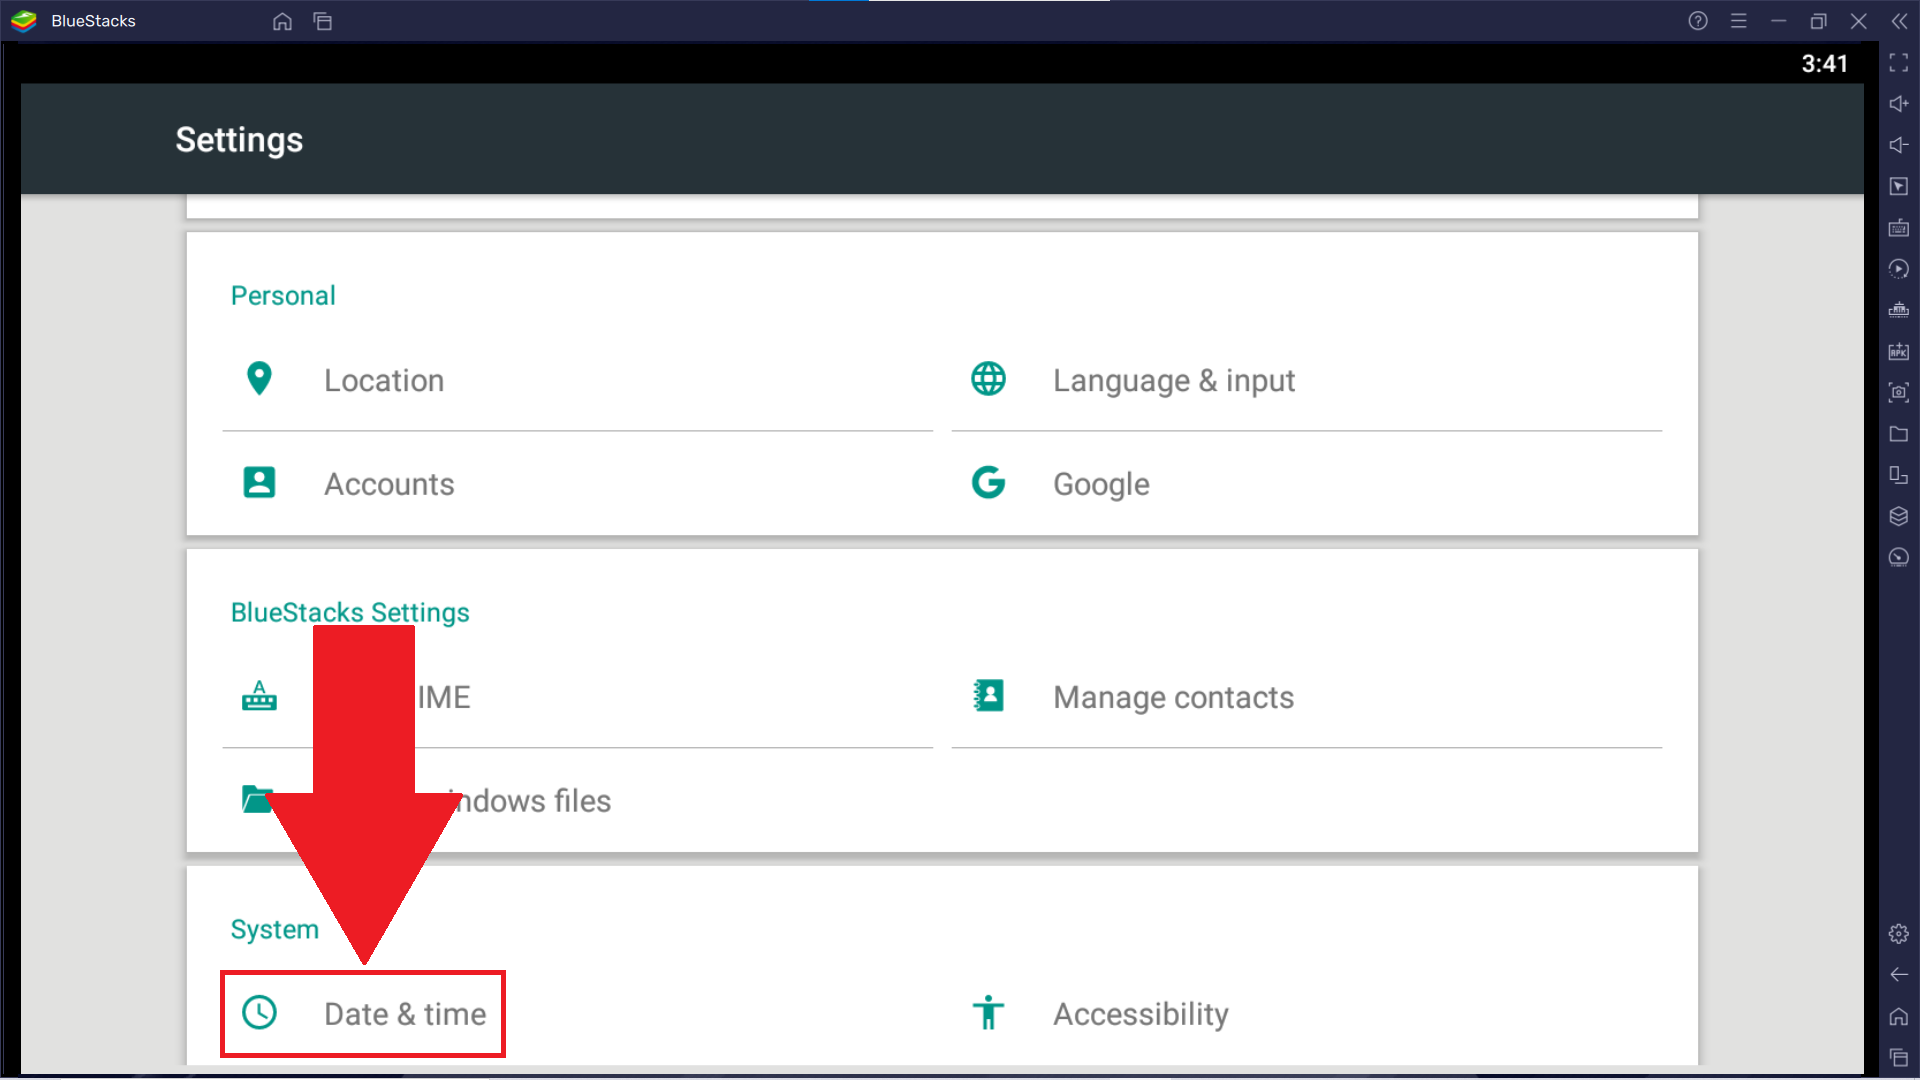Image resolution: width=1920 pixels, height=1080 pixels.
Task: Click the RAM memory trim sidebar icon
Action: pyautogui.click(x=1899, y=310)
